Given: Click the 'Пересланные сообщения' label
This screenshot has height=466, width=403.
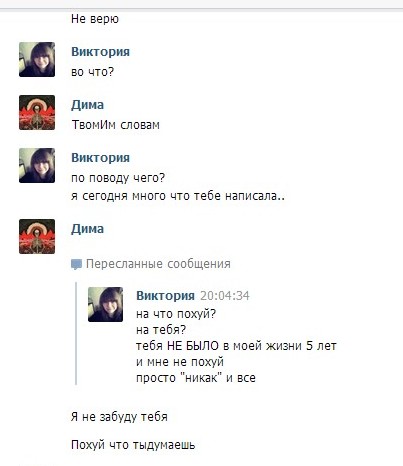Looking at the screenshot, I should click(x=158, y=264).
